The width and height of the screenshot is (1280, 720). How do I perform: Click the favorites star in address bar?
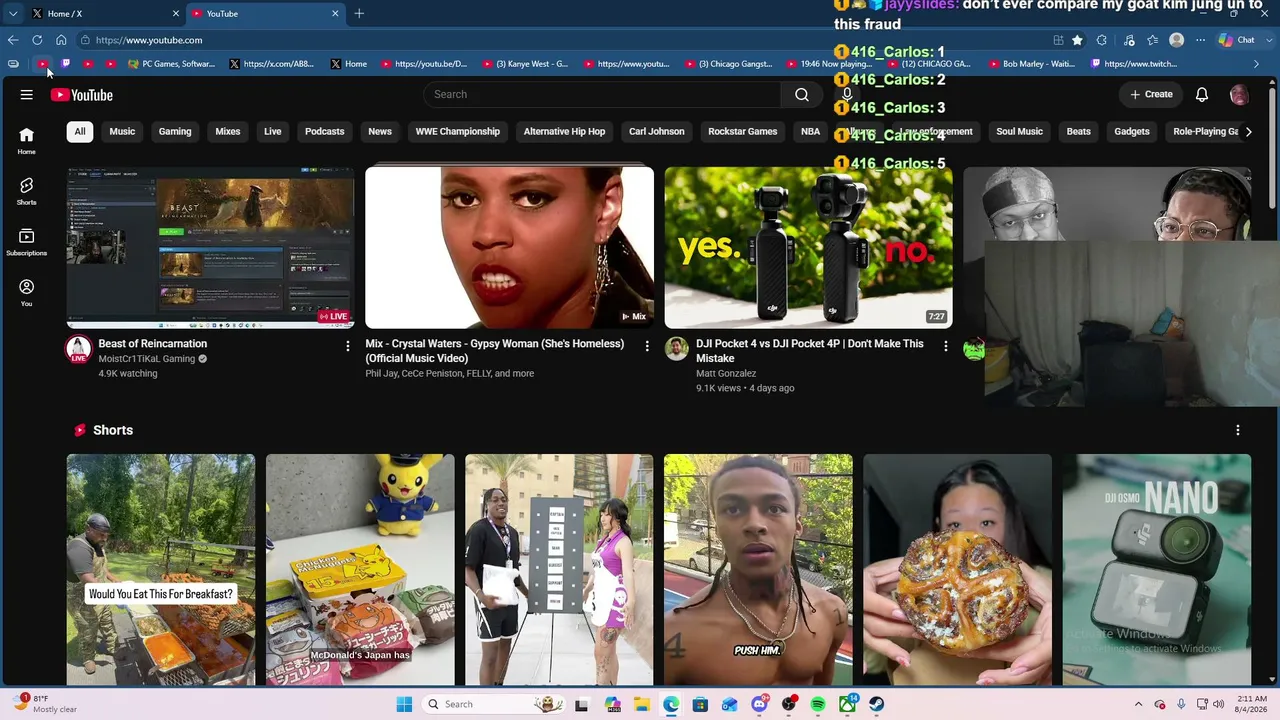pos(1077,40)
